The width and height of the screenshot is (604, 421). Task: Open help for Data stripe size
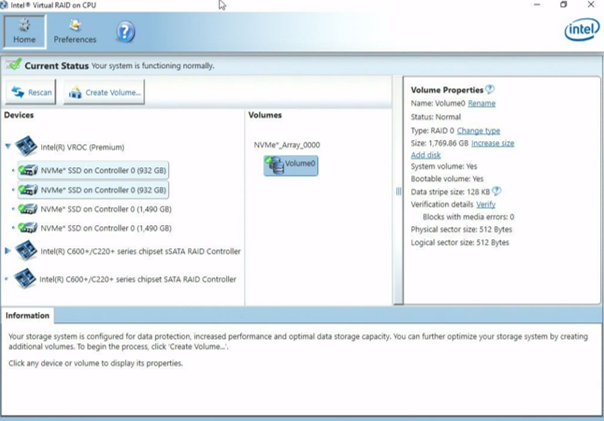(x=497, y=191)
